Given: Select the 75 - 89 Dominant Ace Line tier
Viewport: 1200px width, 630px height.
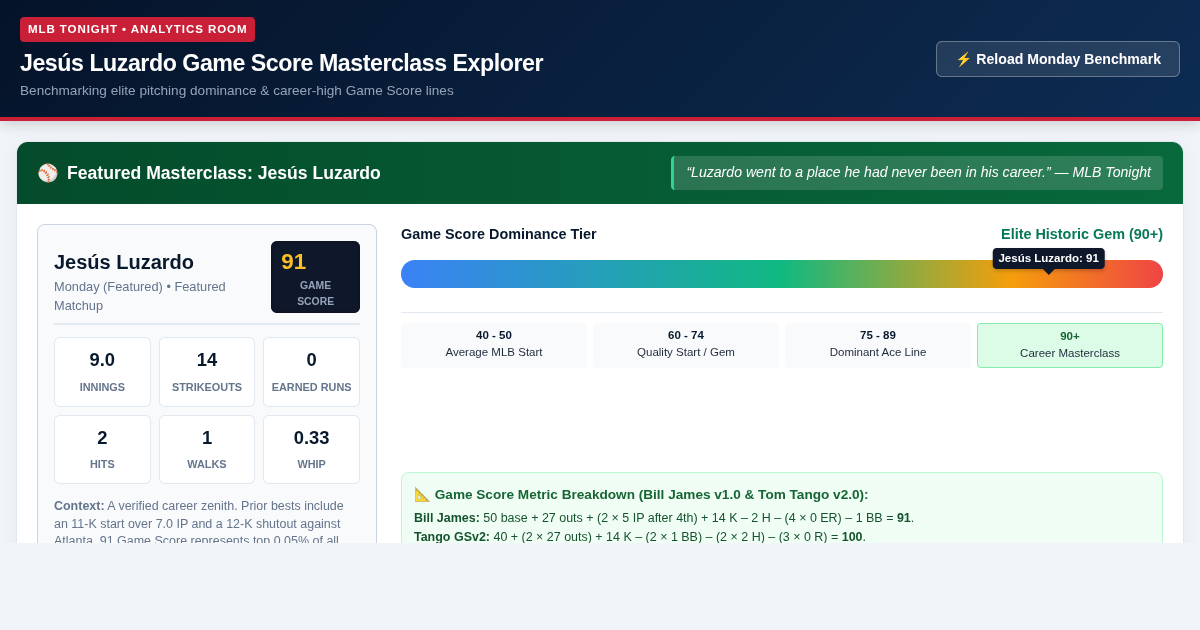Looking at the screenshot, I should click(x=878, y=345).
